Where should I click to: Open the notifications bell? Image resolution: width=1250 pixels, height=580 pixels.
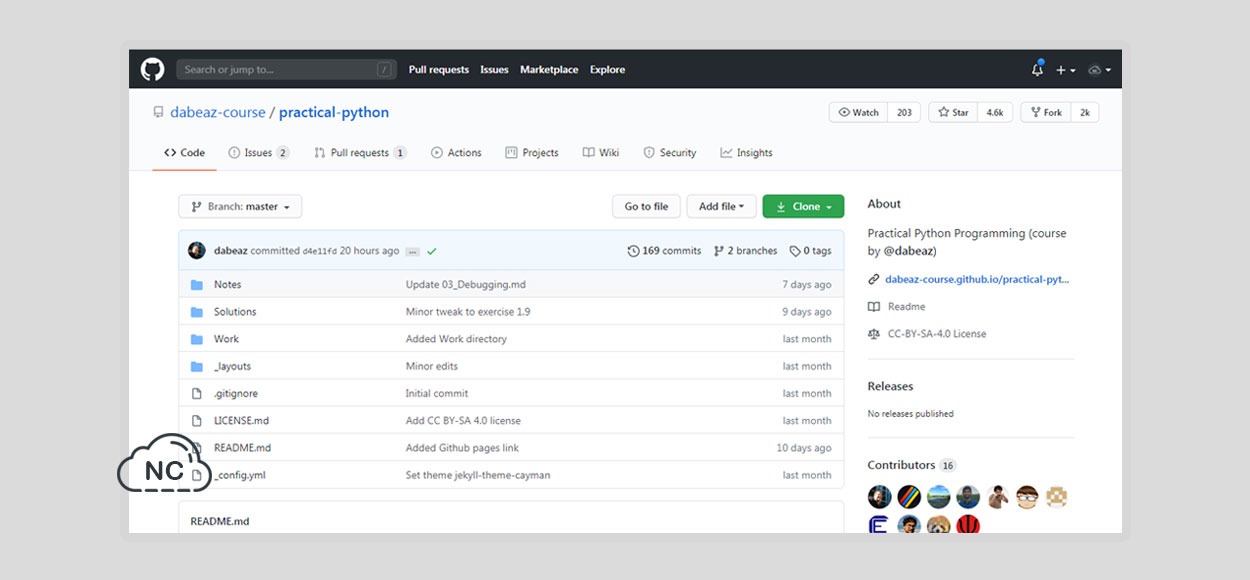coord(1037,70)
